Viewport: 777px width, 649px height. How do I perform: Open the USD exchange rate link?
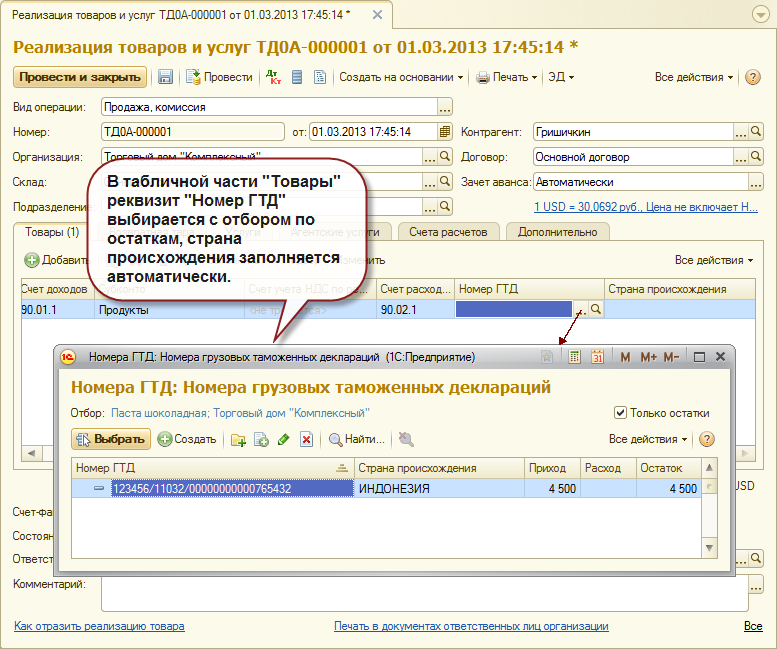click(x=646, y=207)
